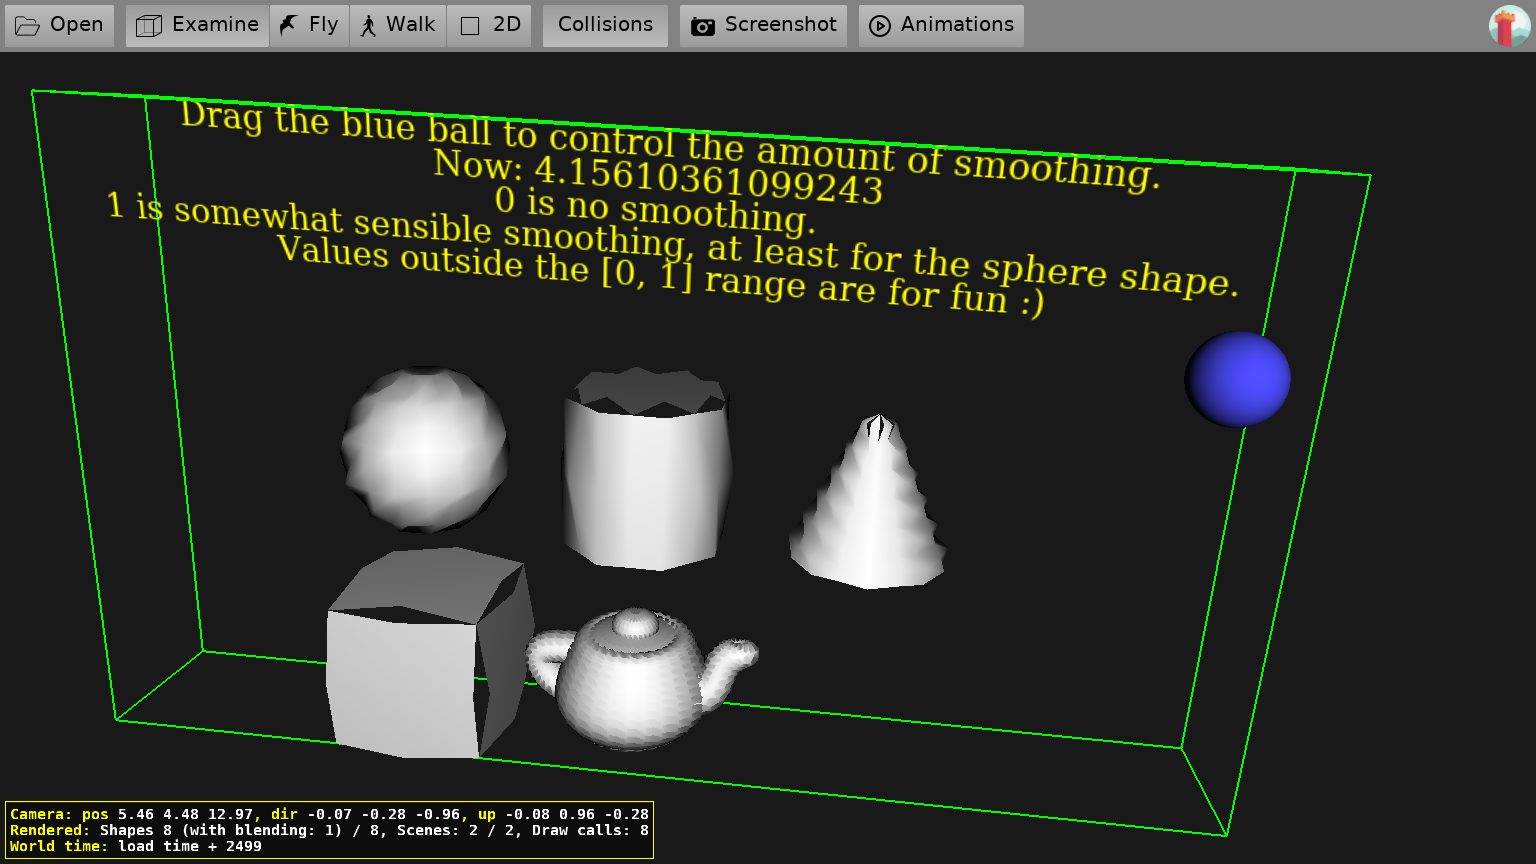The image size is (1536, 864).
Task: Click the 'Now: 4.15610361099243' value text
Action: (x=658, y=178)
